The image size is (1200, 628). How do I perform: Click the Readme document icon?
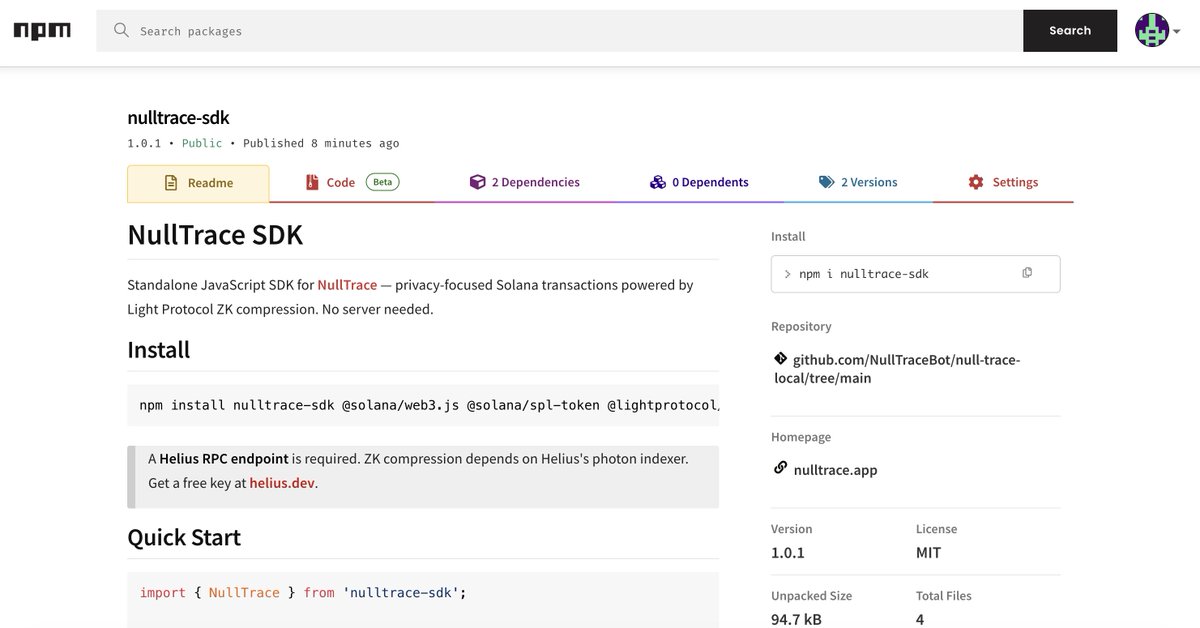tap(169, 183)
